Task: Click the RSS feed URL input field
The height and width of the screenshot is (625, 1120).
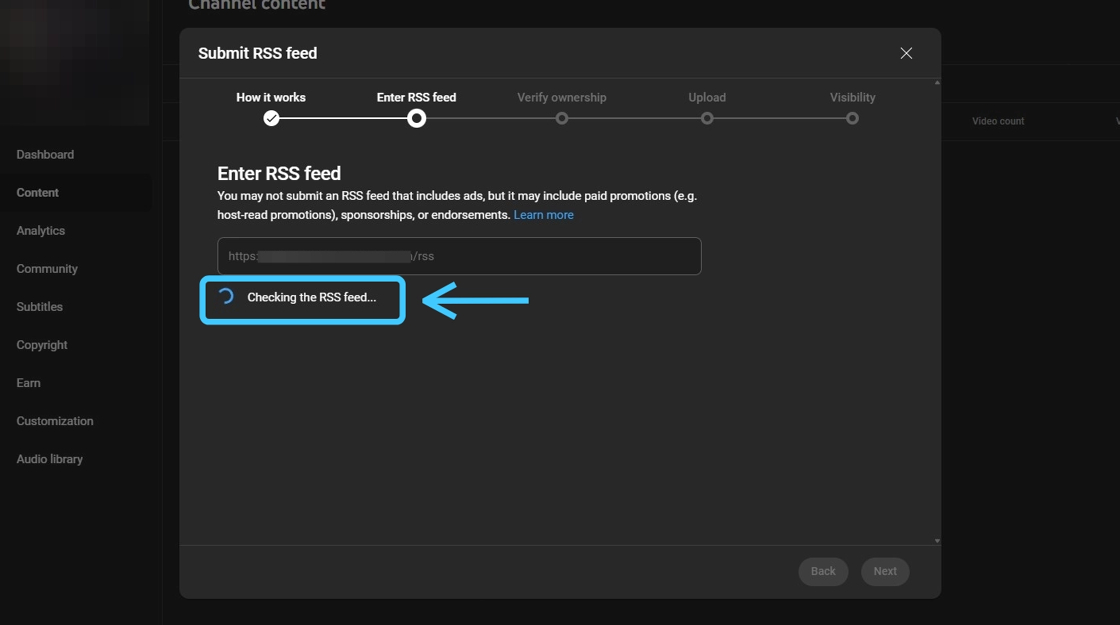Action: click(459, 256)
